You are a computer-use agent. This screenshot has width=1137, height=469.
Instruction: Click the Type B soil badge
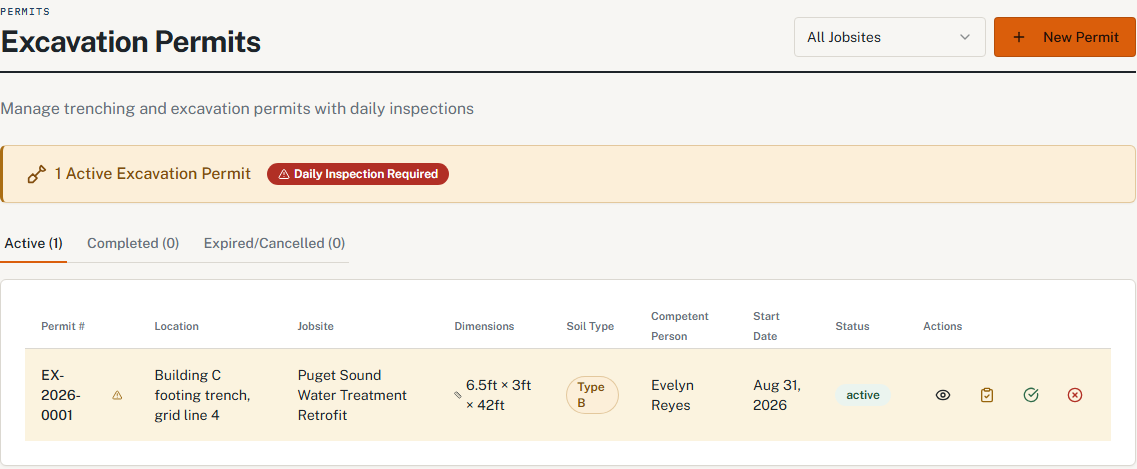592,395
